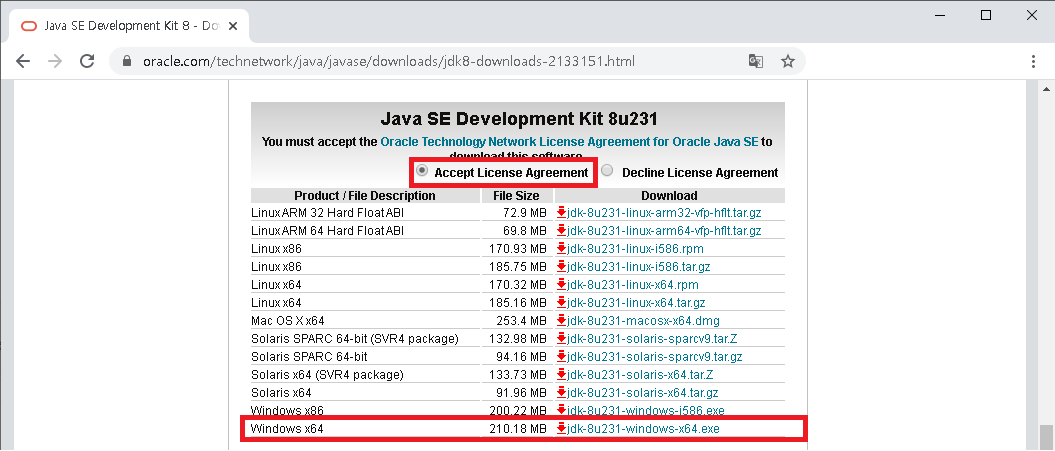Viewport: 1055px width, 451px height.
Task: Click the Linux ARM 64 Hard Float ABI label
Action: pos(328,231)
